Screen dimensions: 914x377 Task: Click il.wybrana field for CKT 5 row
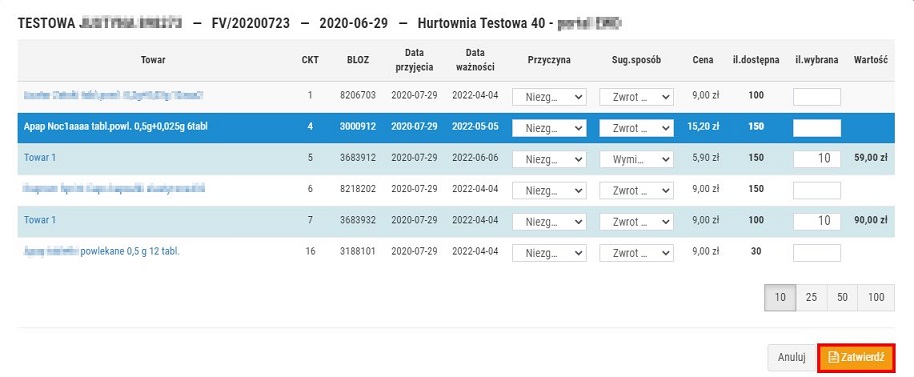click(817, 158)
